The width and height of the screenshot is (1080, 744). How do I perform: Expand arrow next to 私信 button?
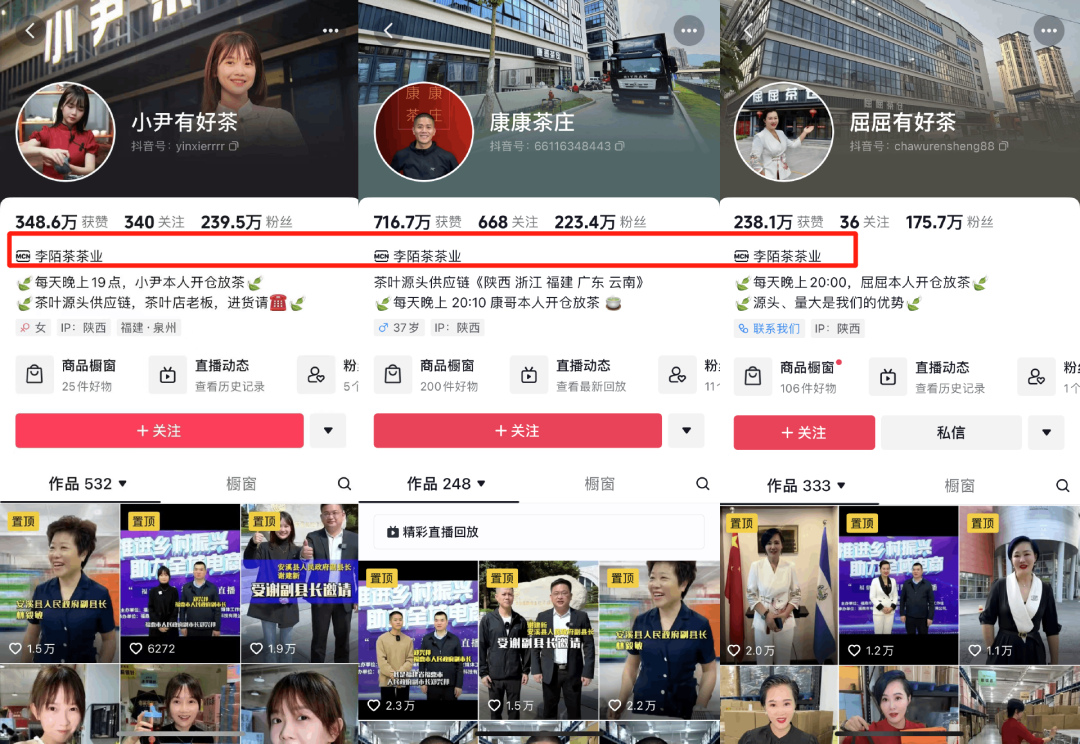click(1046, 433)
